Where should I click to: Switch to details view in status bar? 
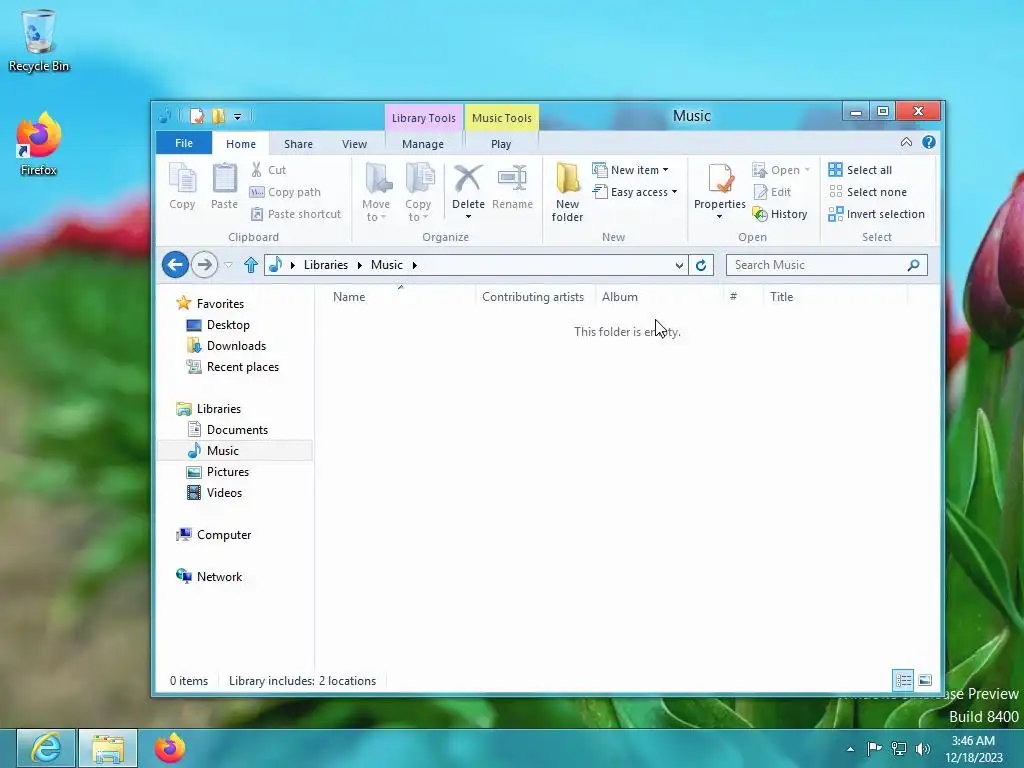tap(903, 680)
